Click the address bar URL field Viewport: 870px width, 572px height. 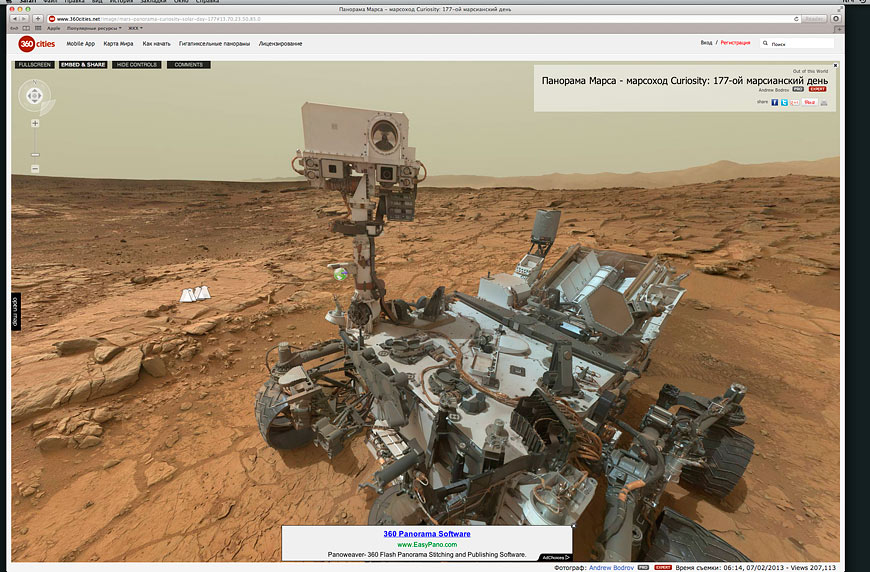click(x=422, y=19)
